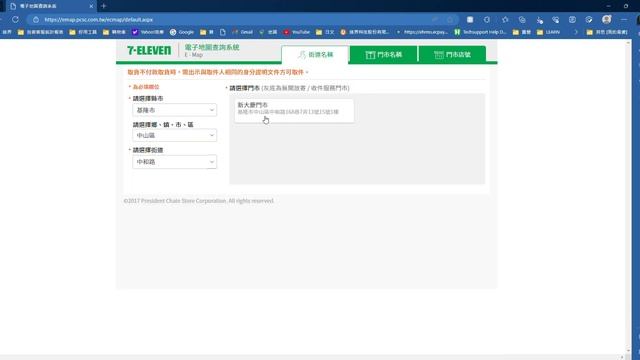Switch to the 街道名稱 street name tab
This screenshot has height=360, width=640.
[x=315, y=55]
